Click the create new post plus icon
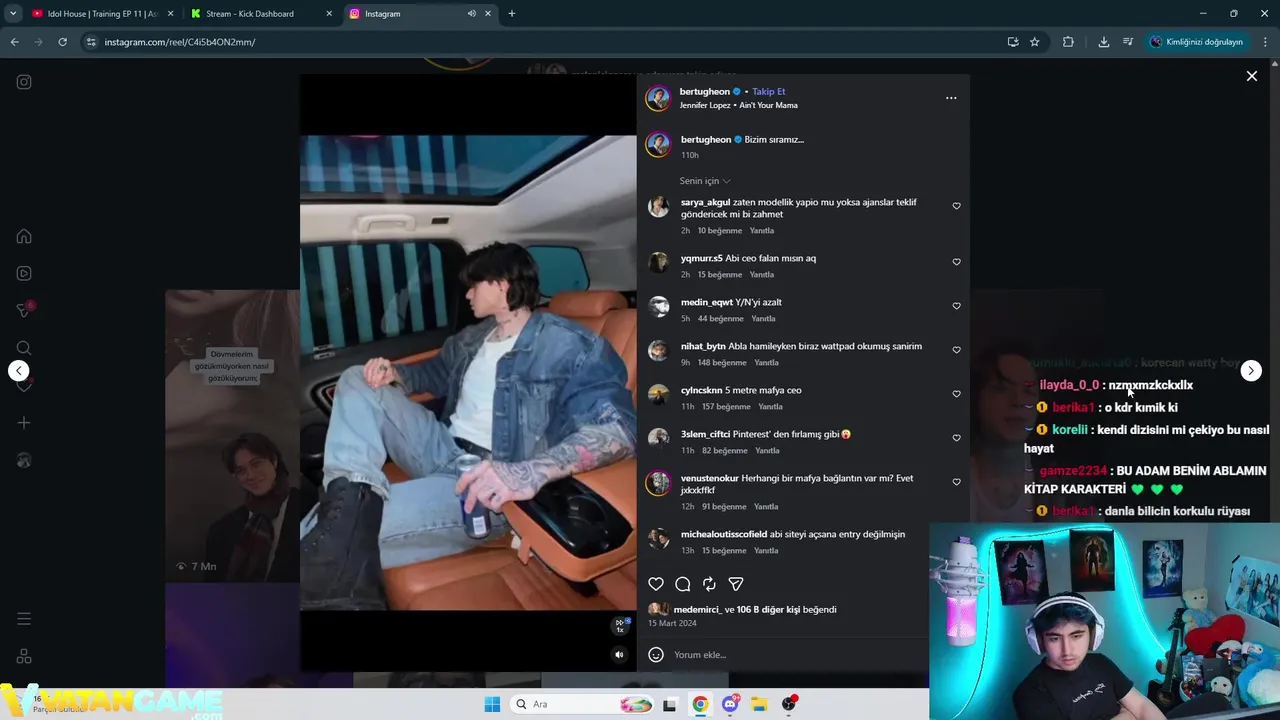The image size is (1280, 720). (24, 423)
